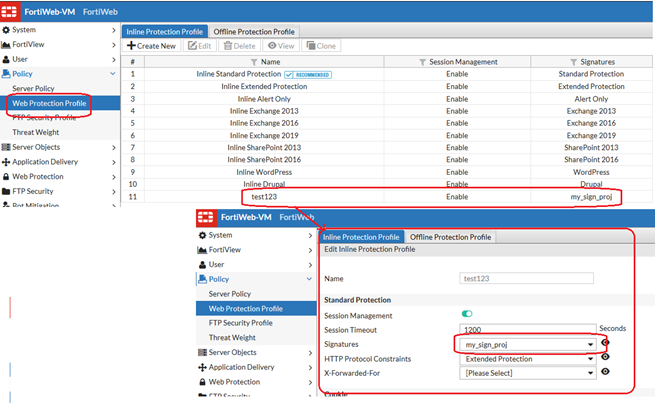655x403 pixels.
Task: Disable the Session Management toggle switch
Action: (x=467, y=315)
